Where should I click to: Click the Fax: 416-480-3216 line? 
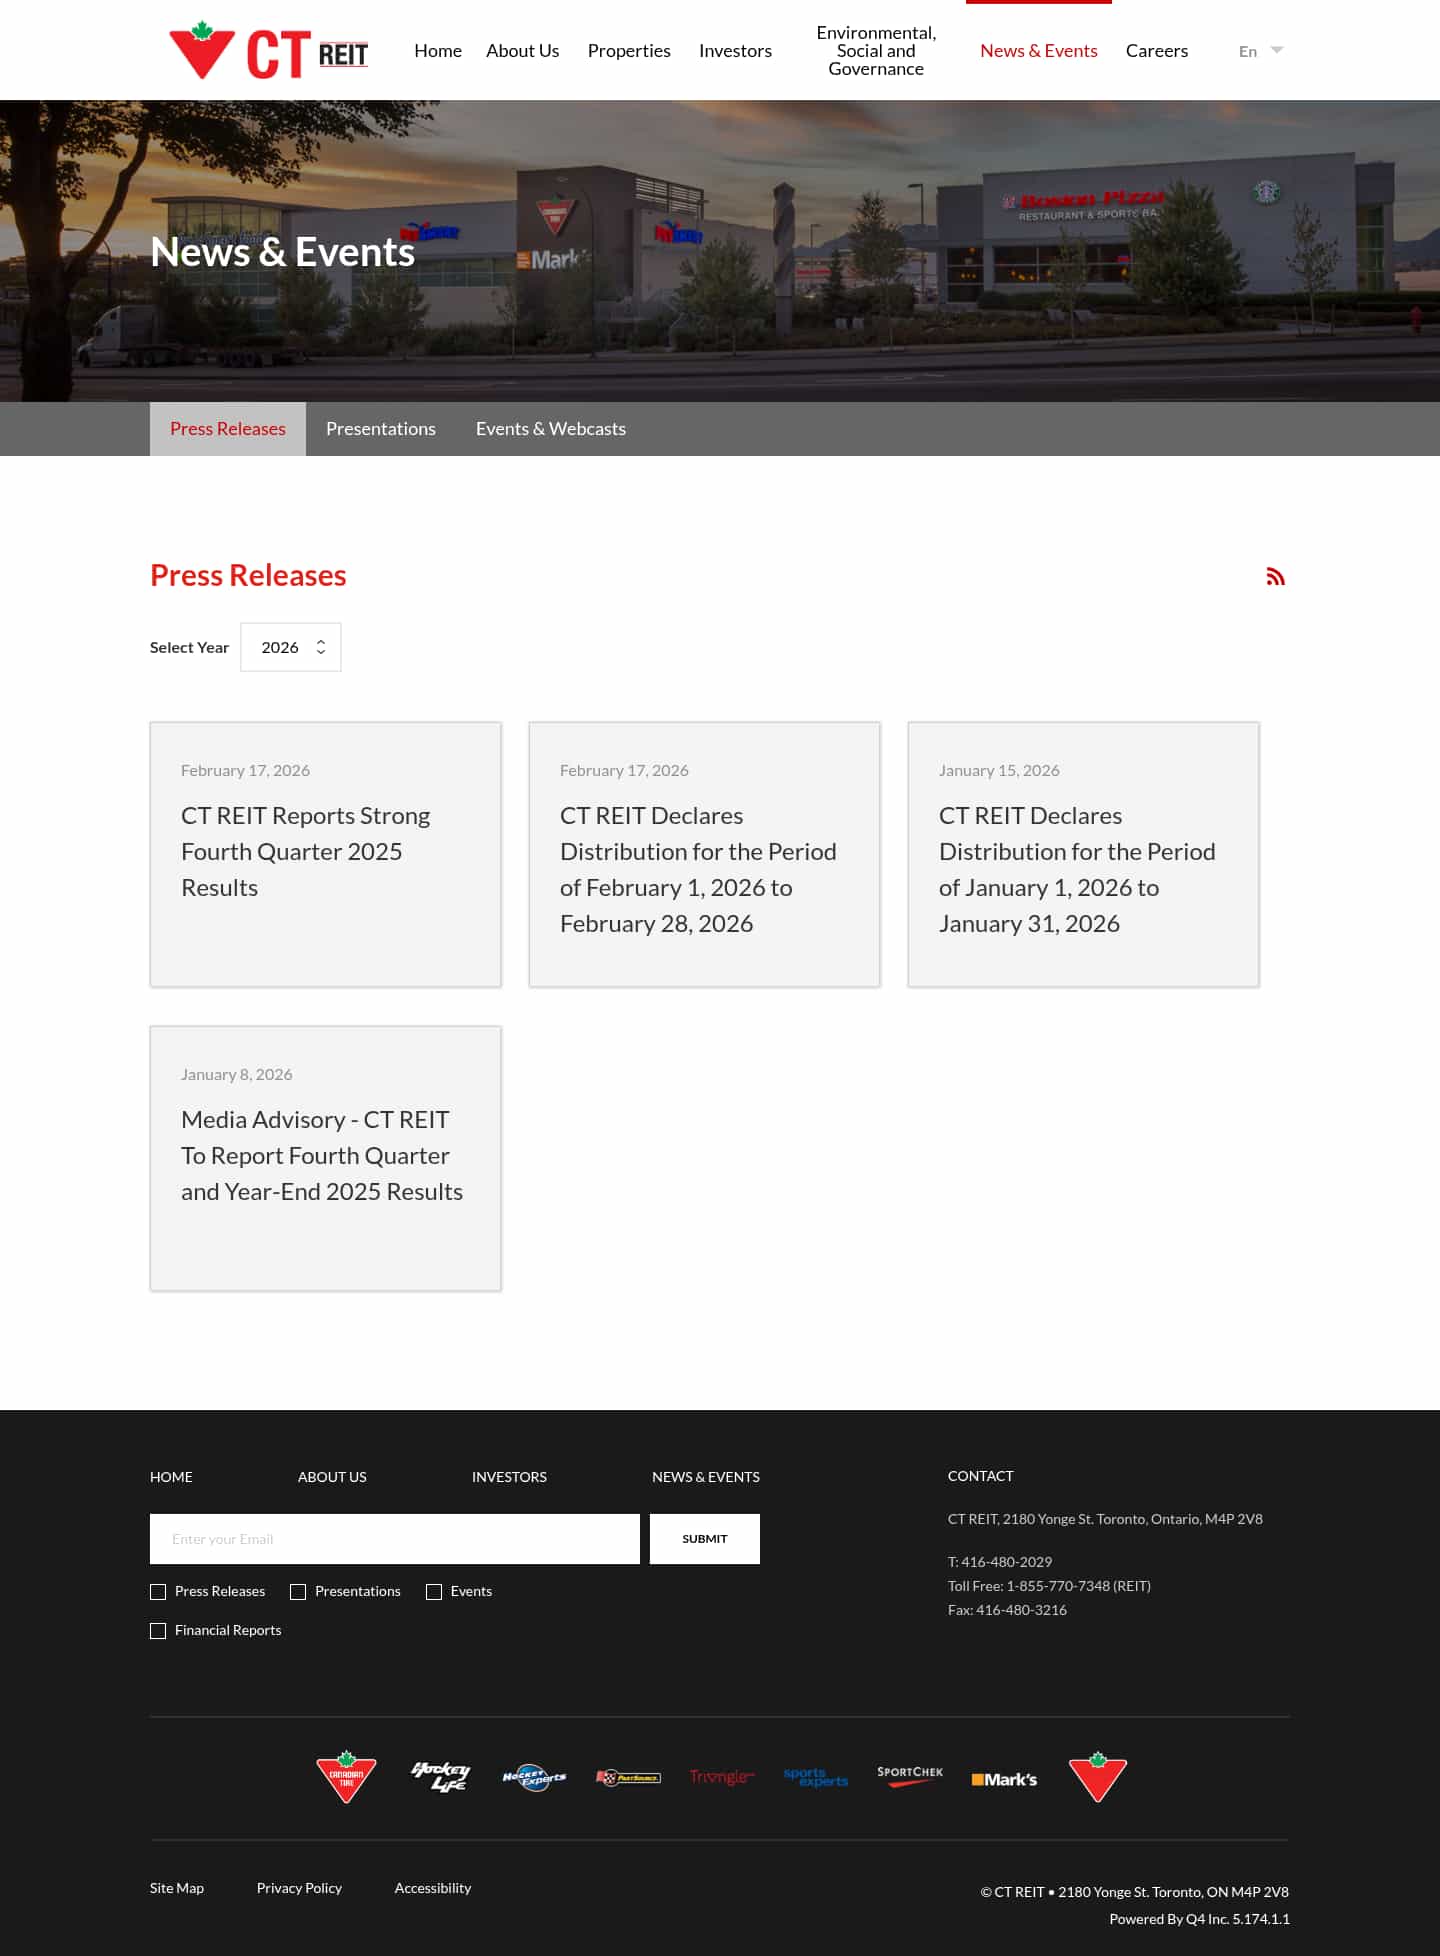1007,1610
